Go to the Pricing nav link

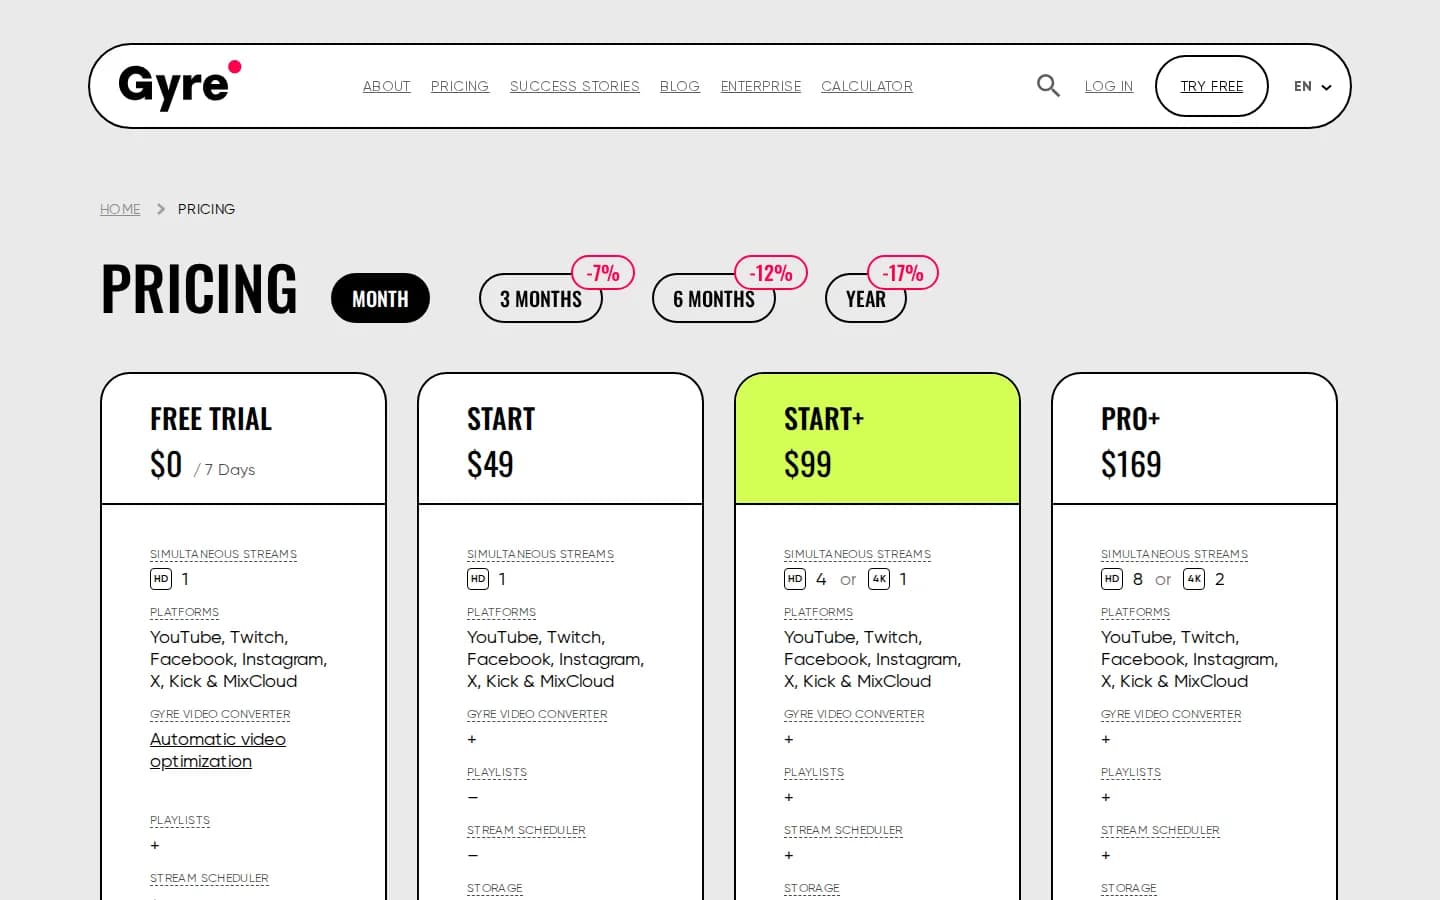pos(460,86)
